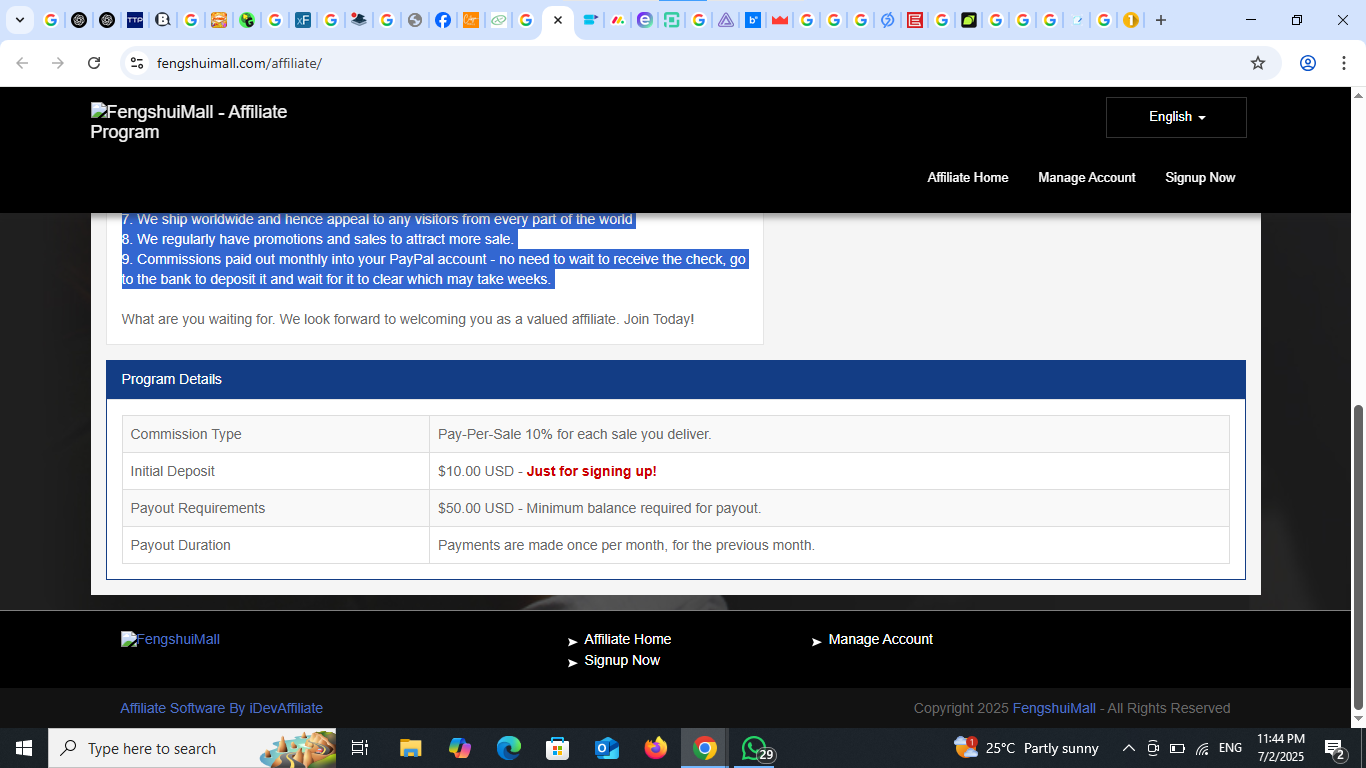Viewport: 1366px width, 768px height.
Task: Click the scrollbar up arrow
Action: click(x=1358, y=95)
